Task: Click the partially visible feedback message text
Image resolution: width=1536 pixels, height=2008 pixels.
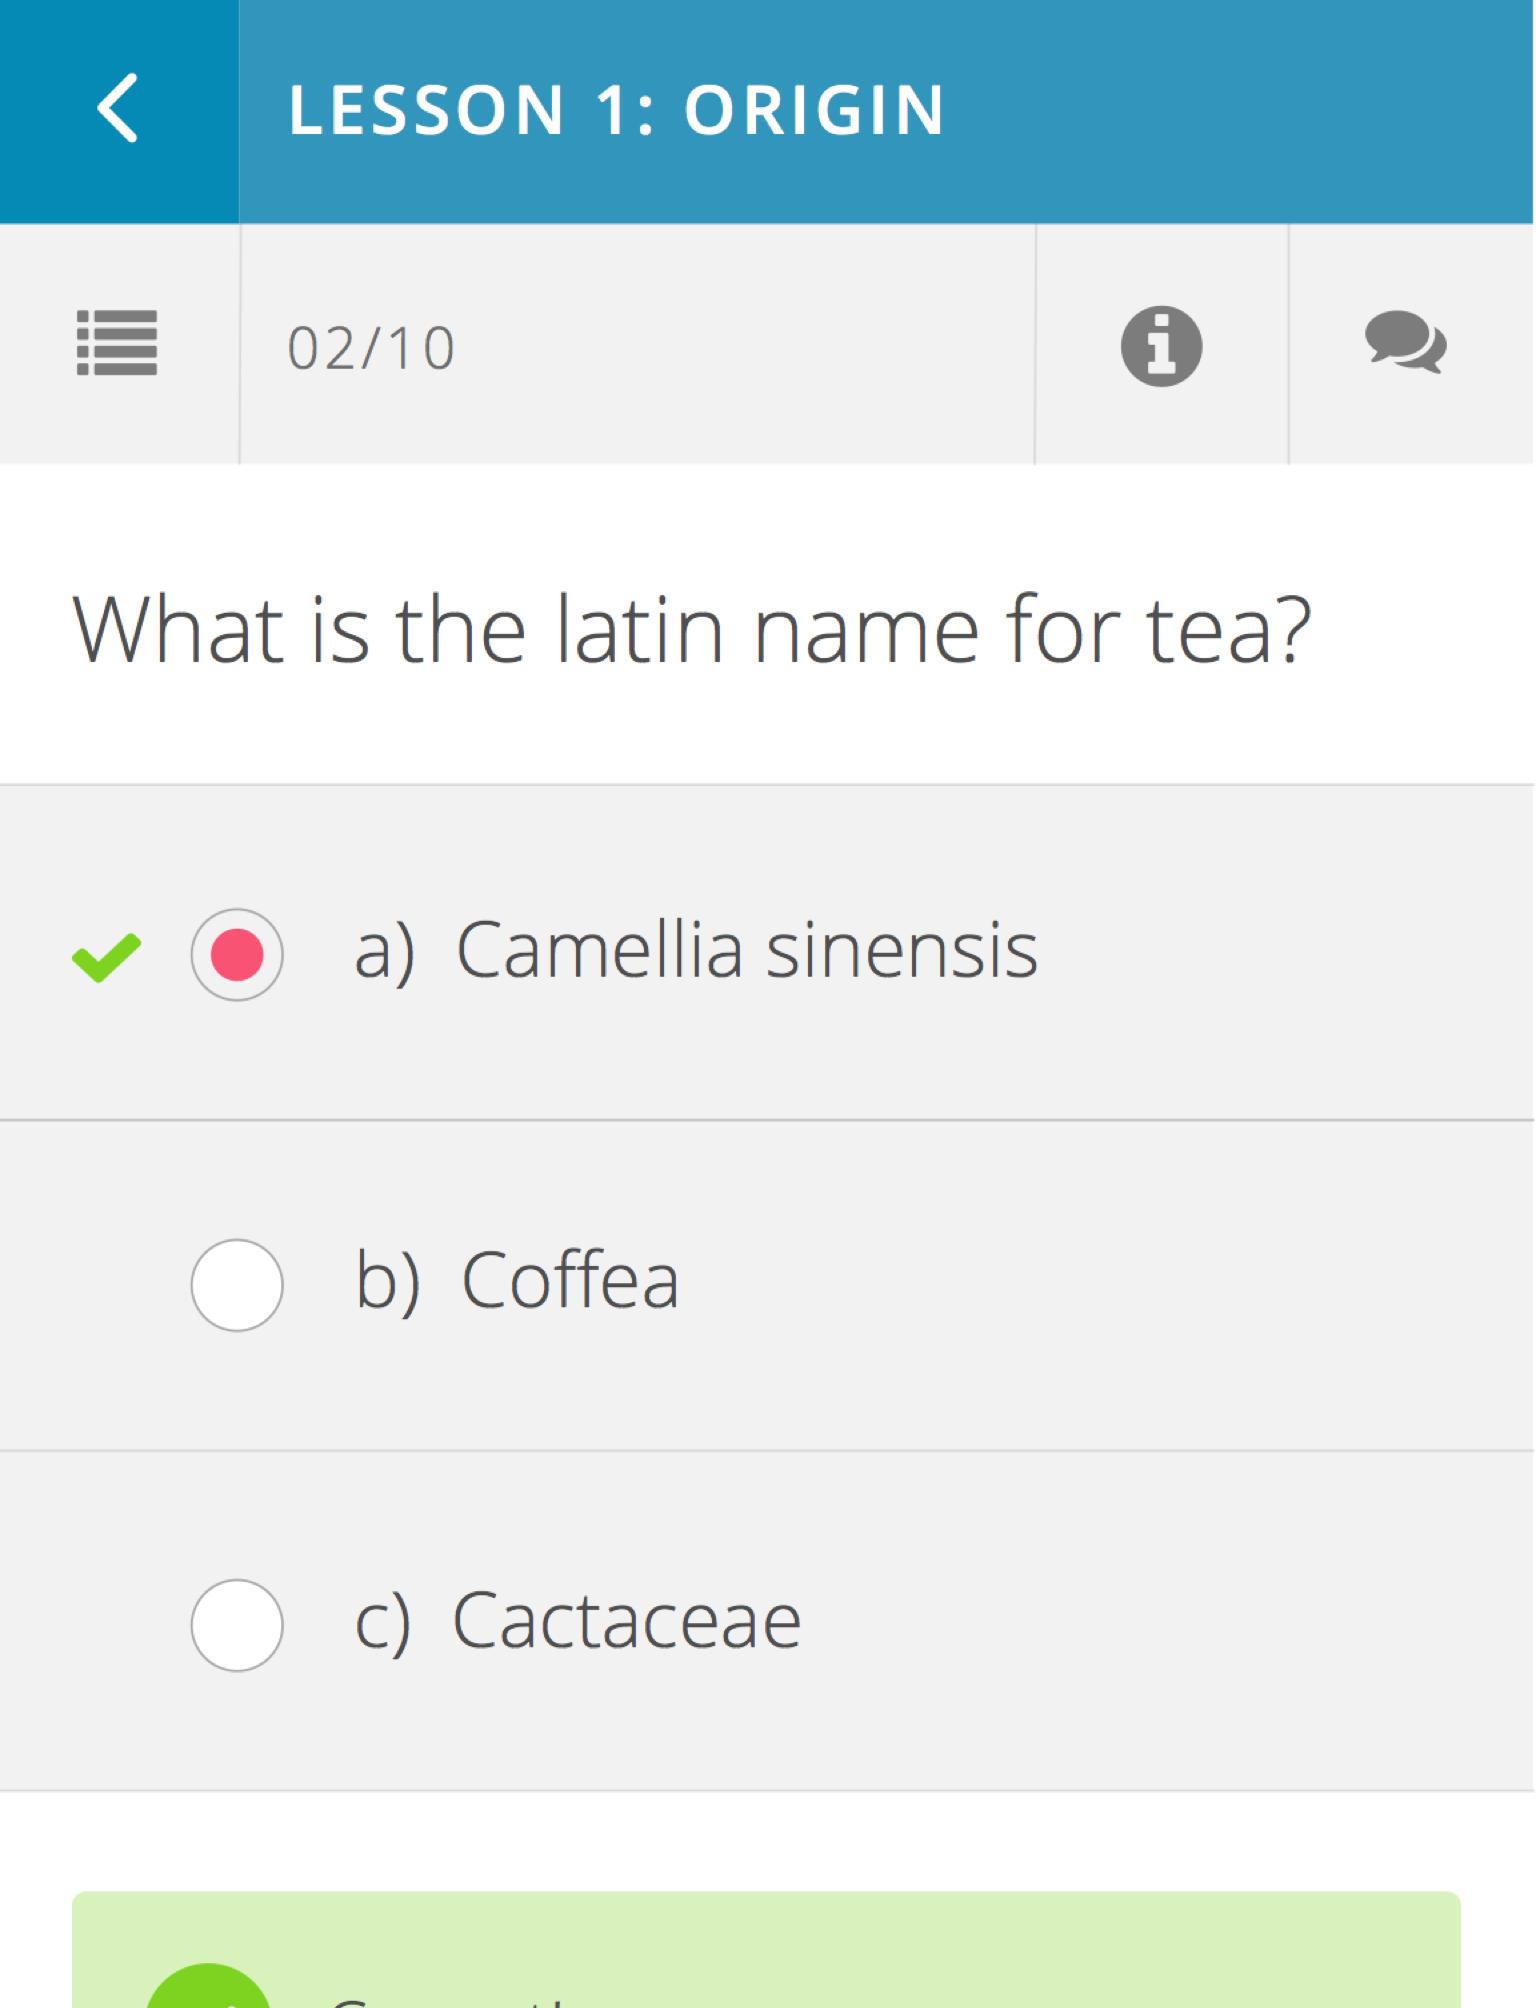Action: click(x=450, y=1999)
